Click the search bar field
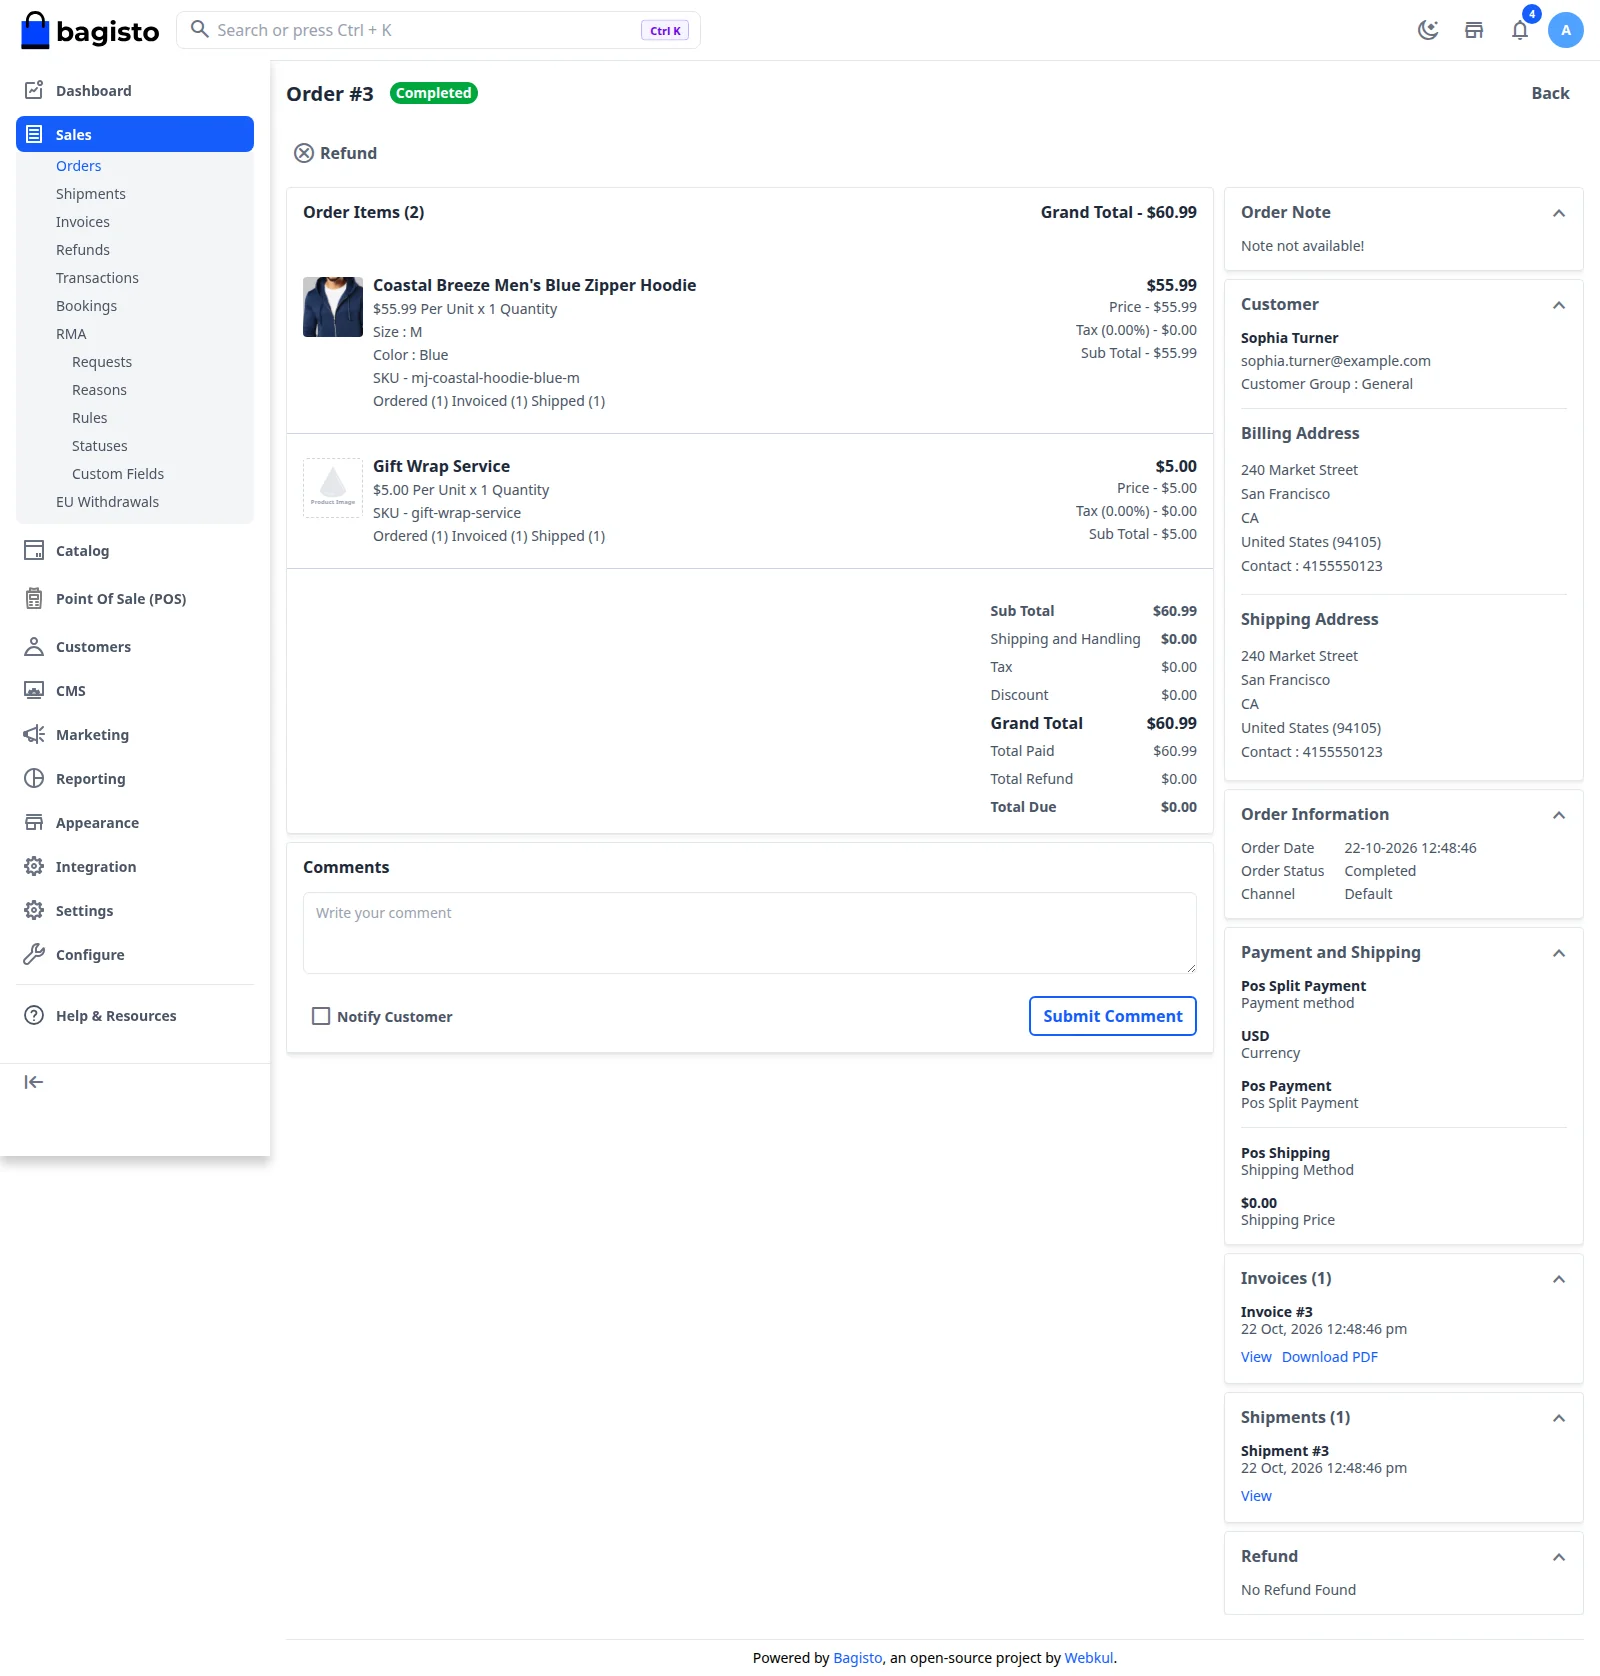 pos(438,30)
